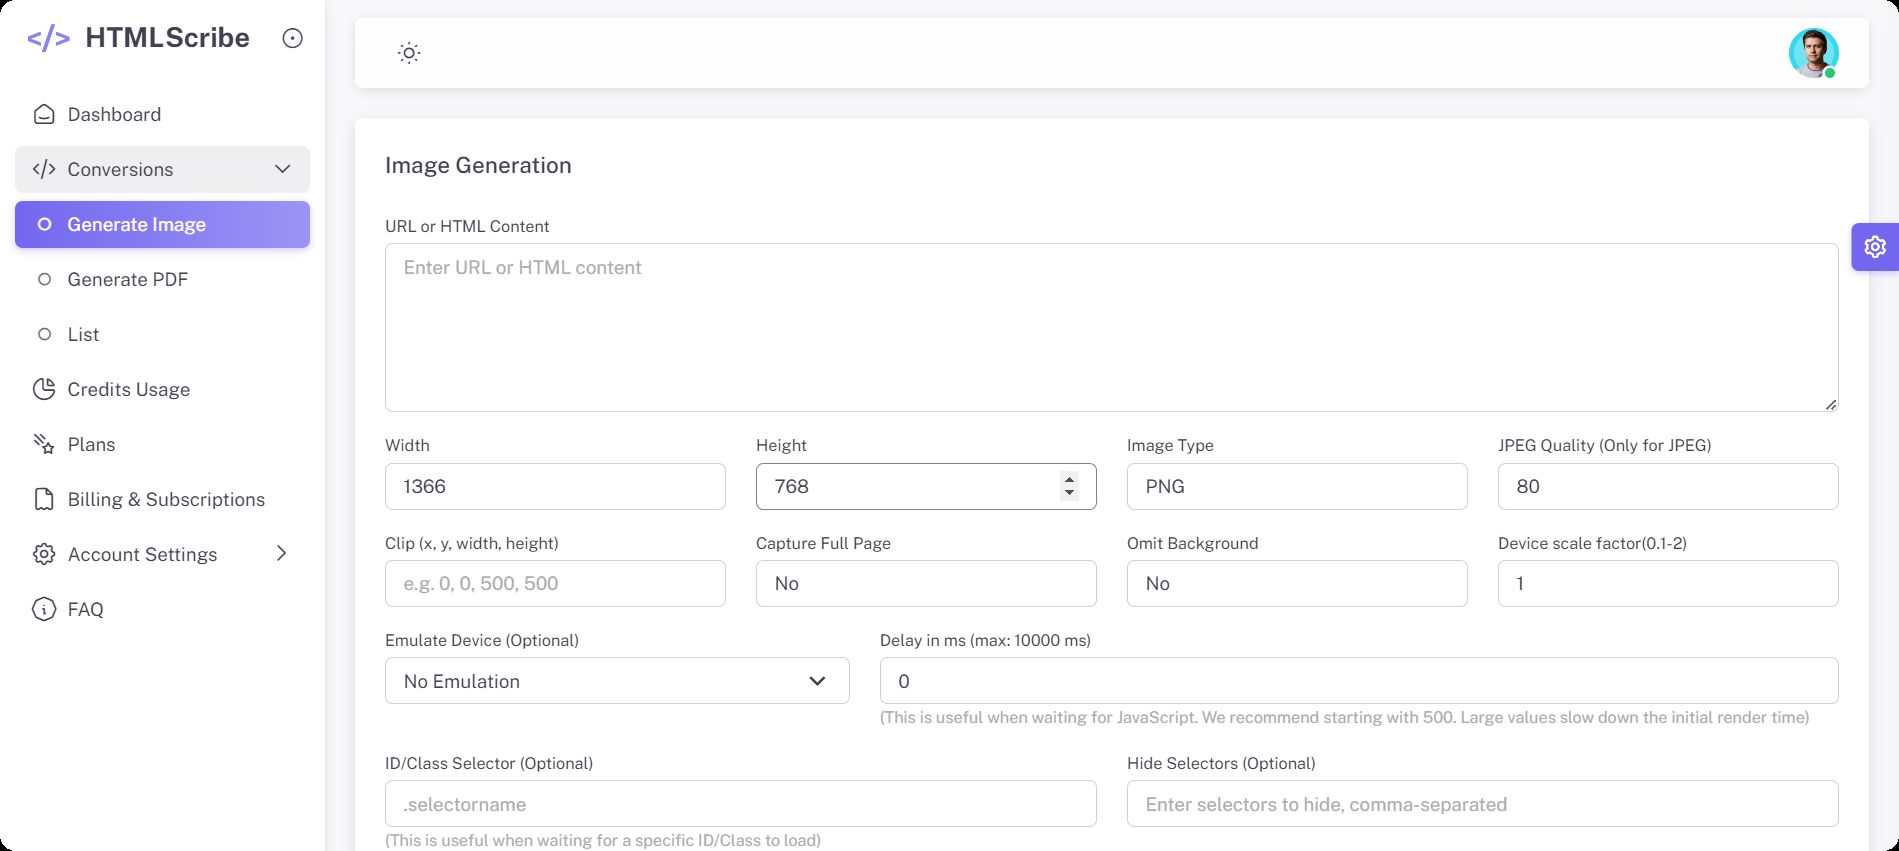The height and width of the screenshot is (851, 1899).
Task: Click the FAQ info icon
Action: pyautogui.click(x=44, y=609)
